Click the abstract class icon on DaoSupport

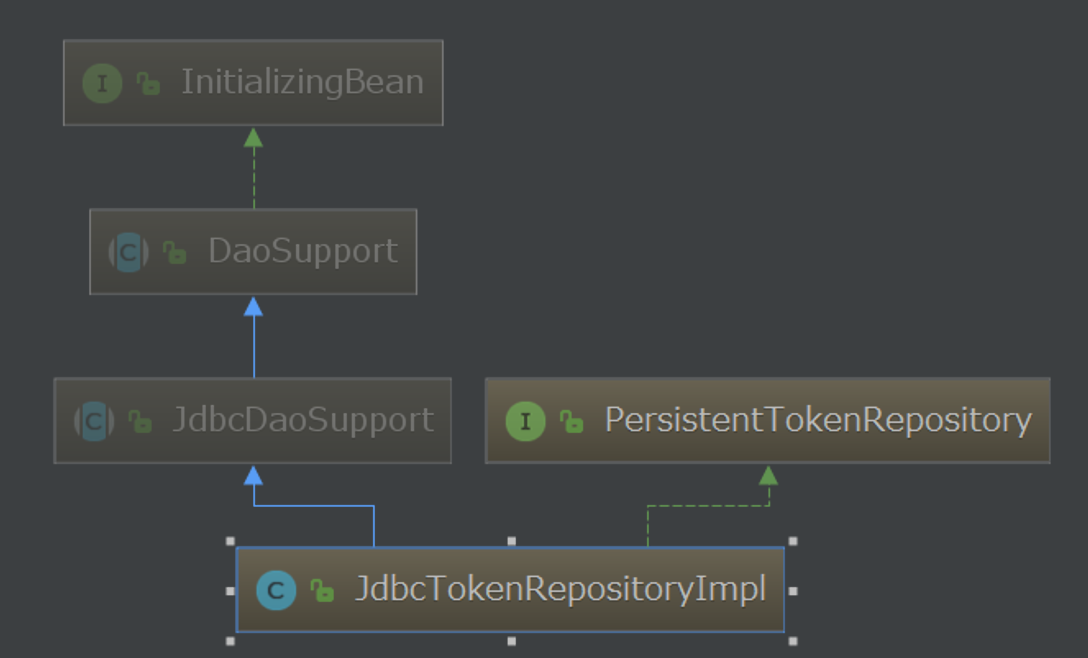pyautogui.click(x=128, y=252)
